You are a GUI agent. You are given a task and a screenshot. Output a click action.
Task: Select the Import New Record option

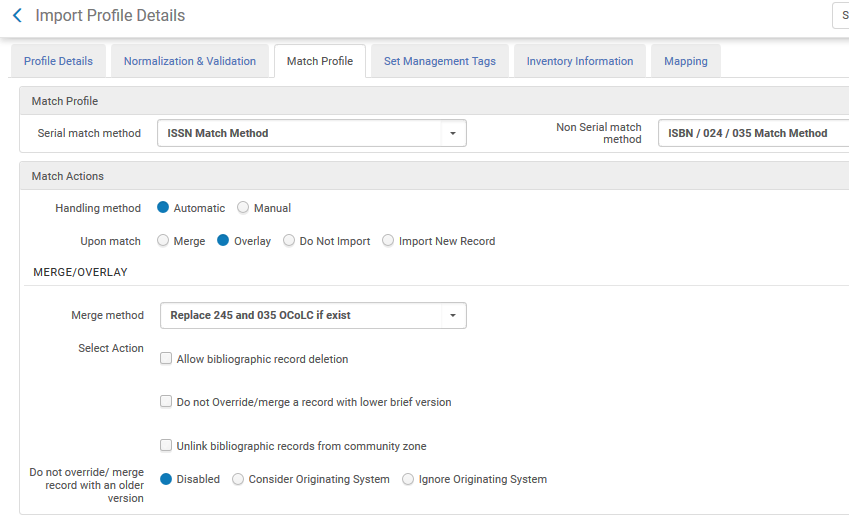coord(388,241)
